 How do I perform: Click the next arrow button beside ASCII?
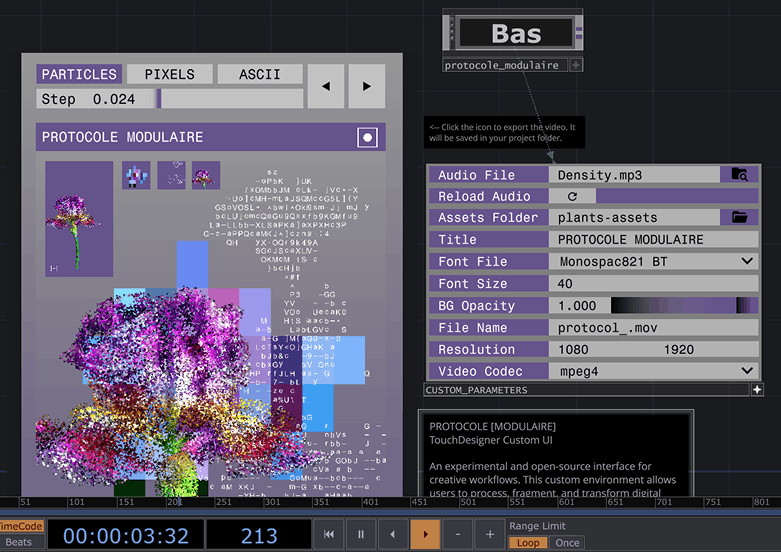pyautogui.click(x=367, y=86)
